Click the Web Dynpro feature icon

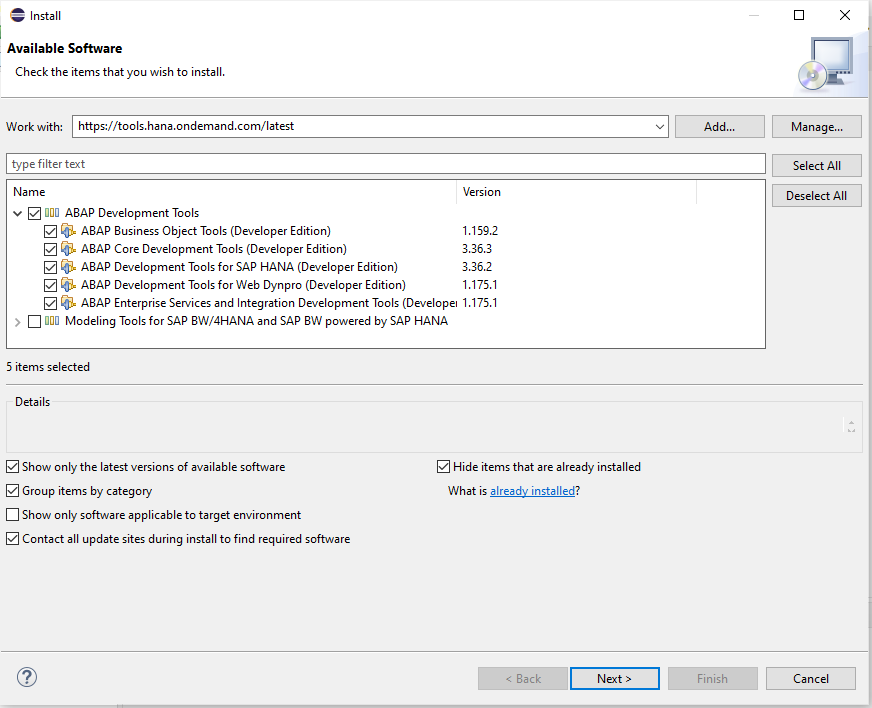68,285
